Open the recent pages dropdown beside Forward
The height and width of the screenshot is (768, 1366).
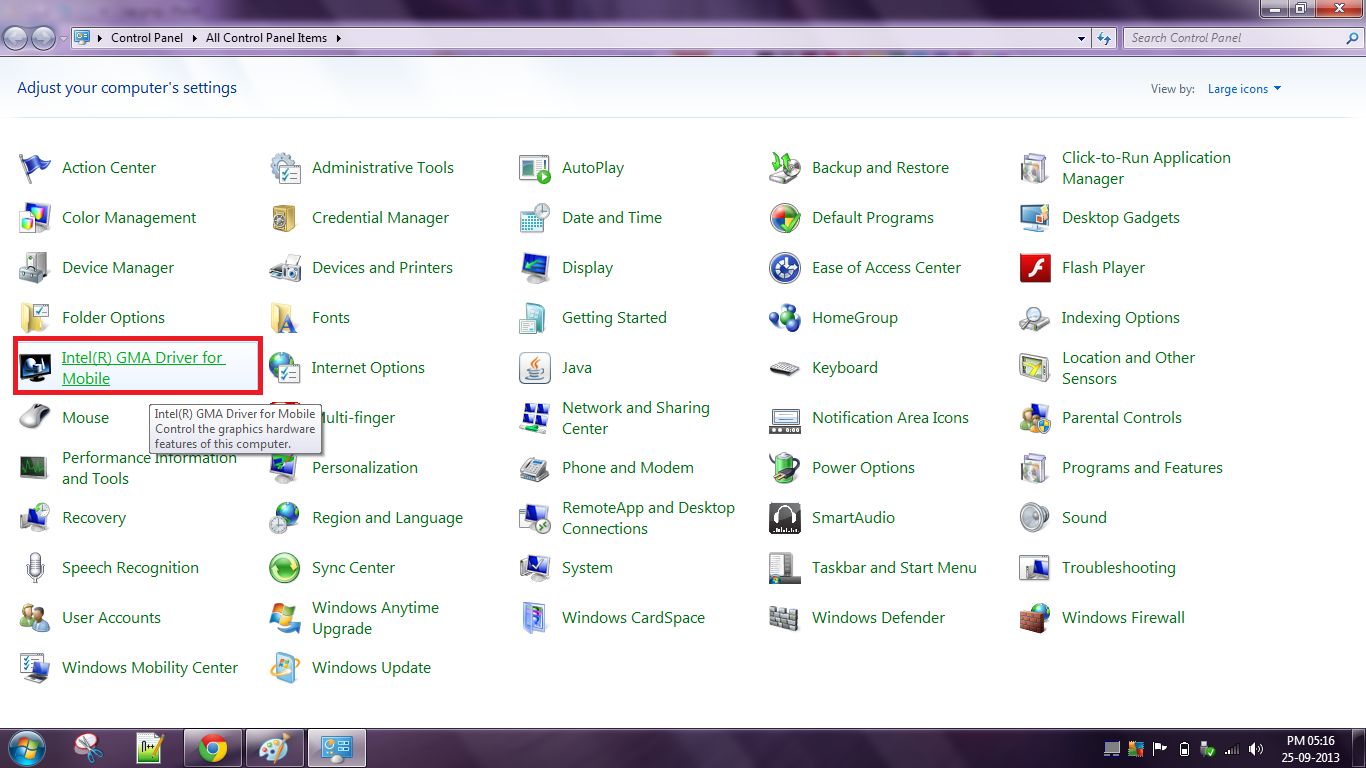(x=63, y=38)
